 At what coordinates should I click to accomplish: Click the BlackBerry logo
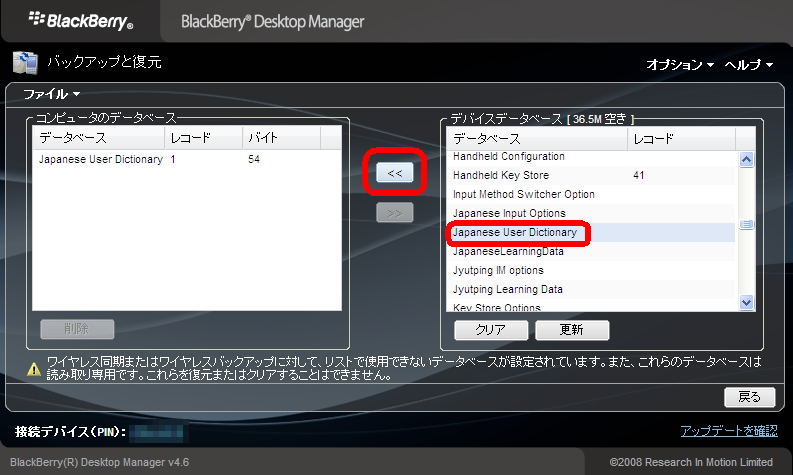[81, 21]
